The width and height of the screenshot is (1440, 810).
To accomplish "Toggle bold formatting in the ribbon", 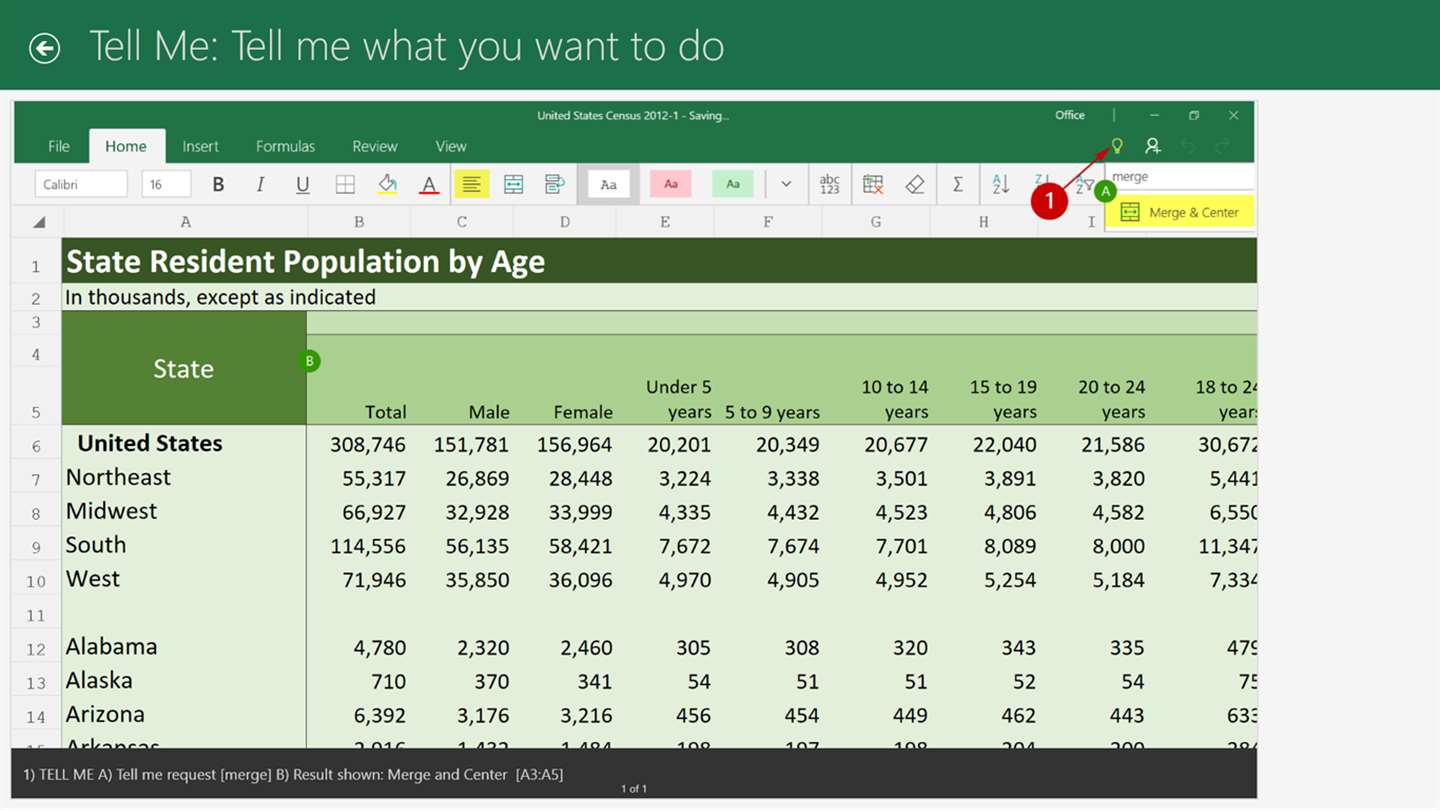I will pos(218,184).
